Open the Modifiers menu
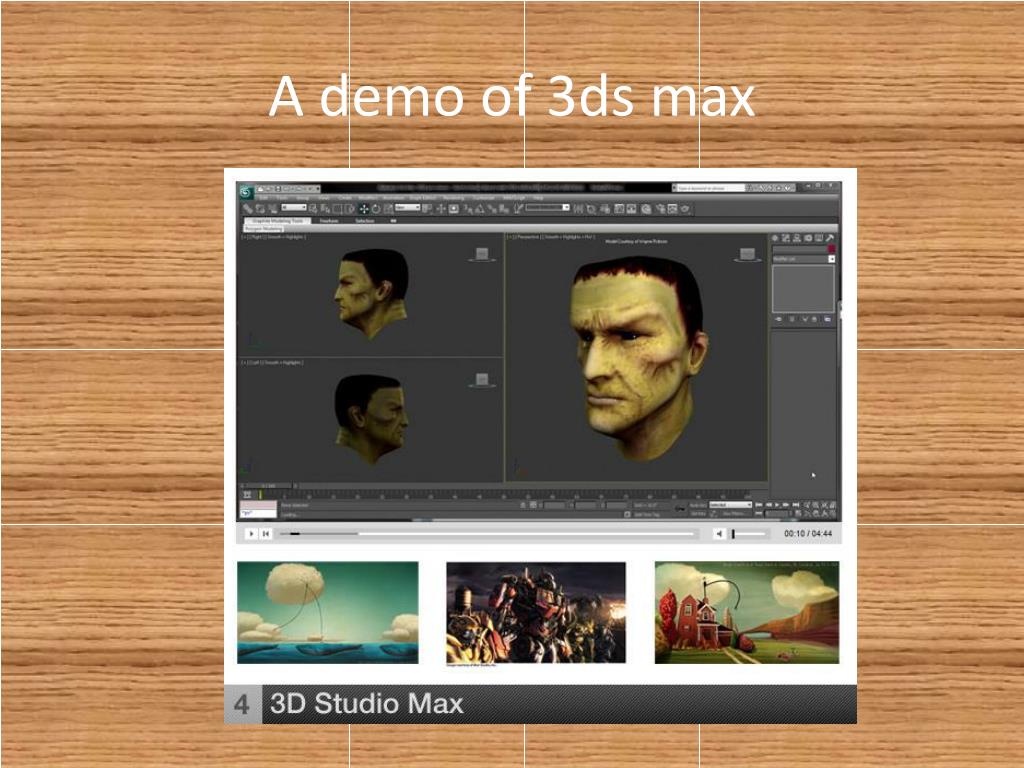The image size is (1024, 768). (368, 197)
